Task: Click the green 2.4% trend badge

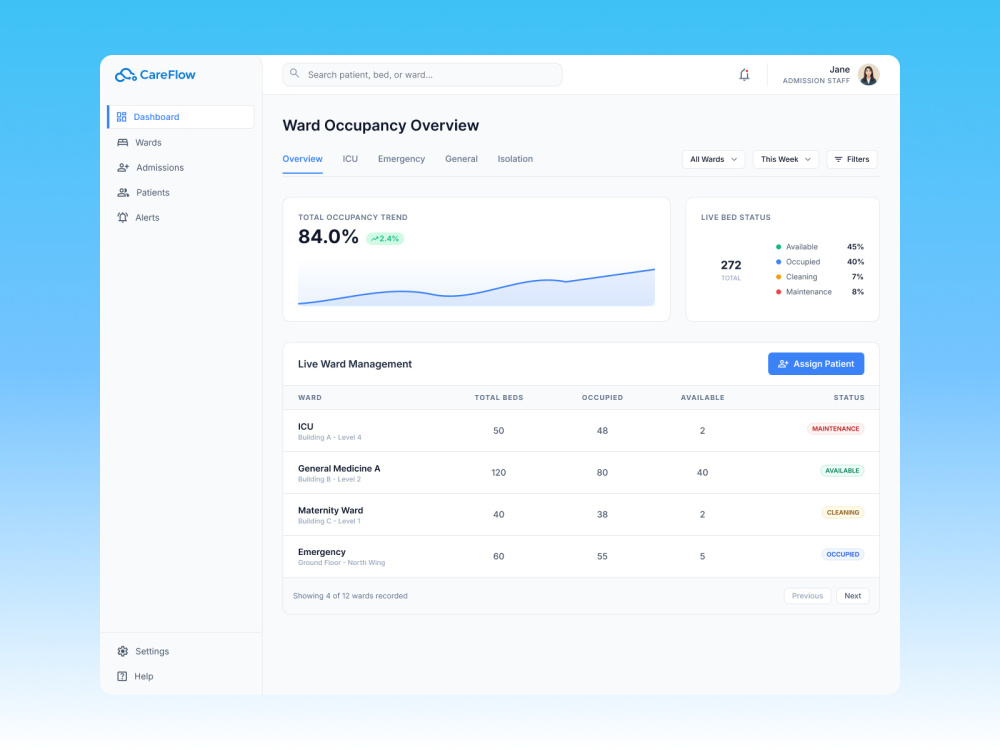Action: tap(385, 239)
